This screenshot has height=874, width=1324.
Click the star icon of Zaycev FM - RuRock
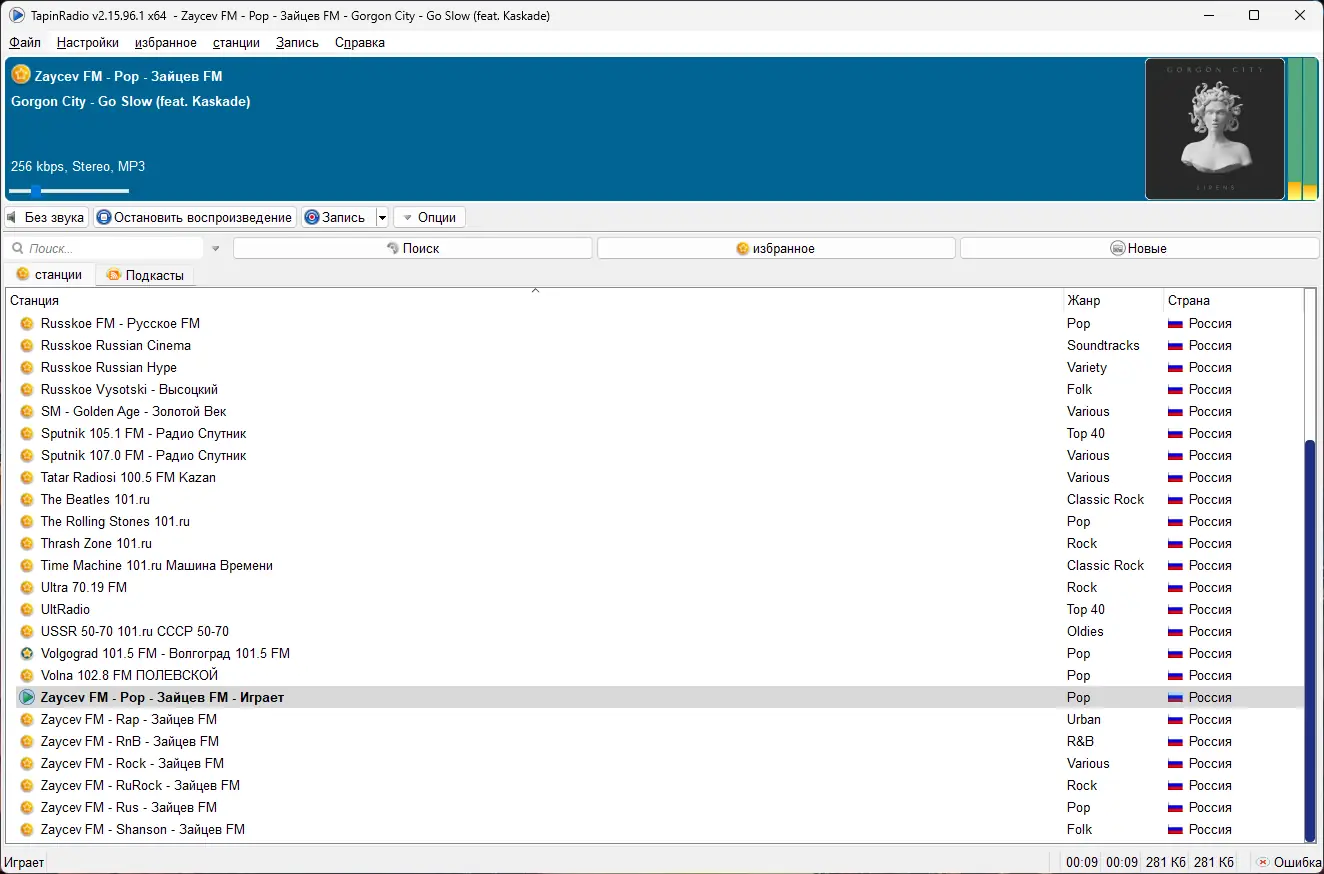pos(27,786)
